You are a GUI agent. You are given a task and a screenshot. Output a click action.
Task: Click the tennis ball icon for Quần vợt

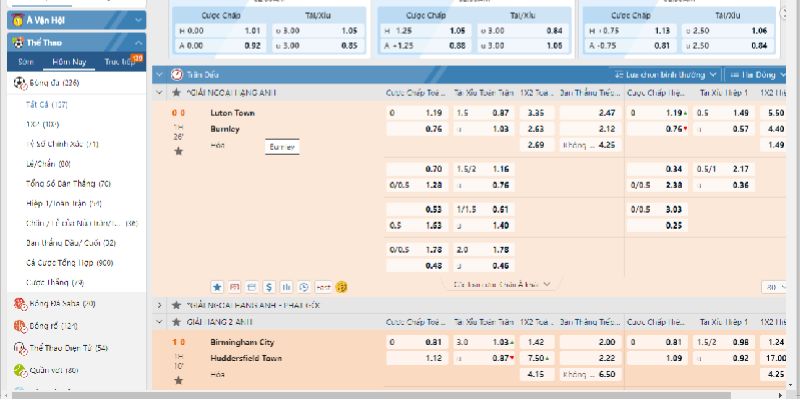tap(19, 370)
